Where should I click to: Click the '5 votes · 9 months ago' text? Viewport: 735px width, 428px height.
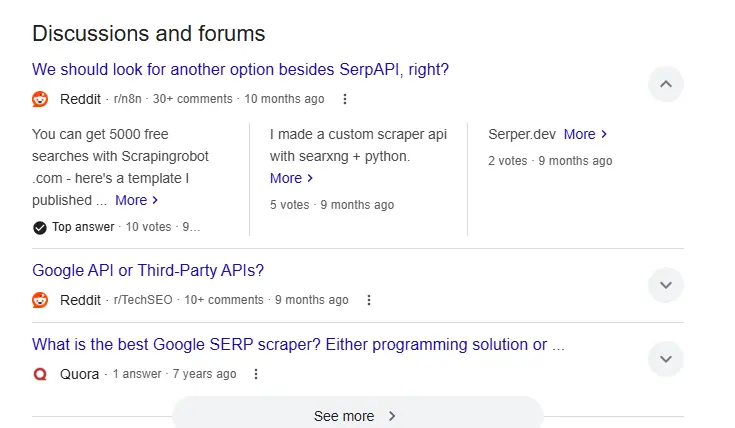coord(332,205)
